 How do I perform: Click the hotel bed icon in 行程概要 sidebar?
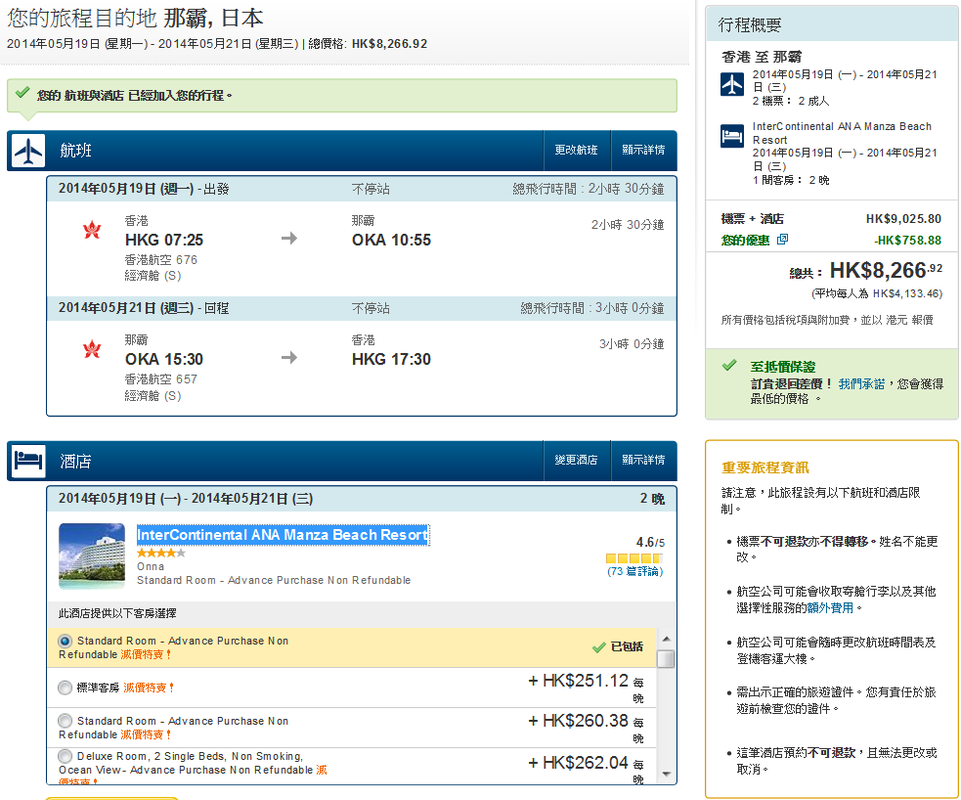(732, 136)
